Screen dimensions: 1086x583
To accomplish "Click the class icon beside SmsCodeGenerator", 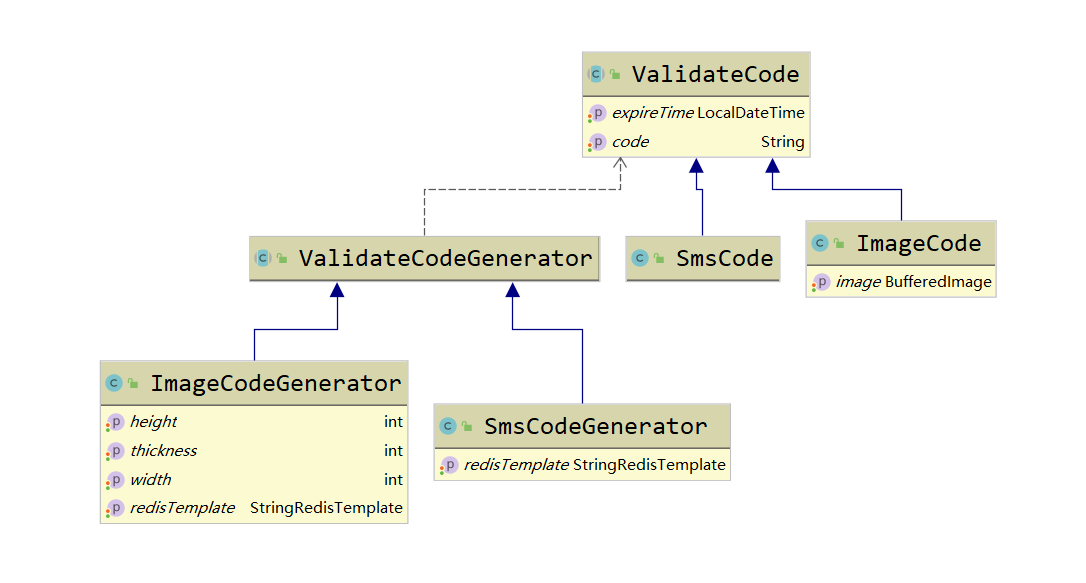I will (448, 426).
